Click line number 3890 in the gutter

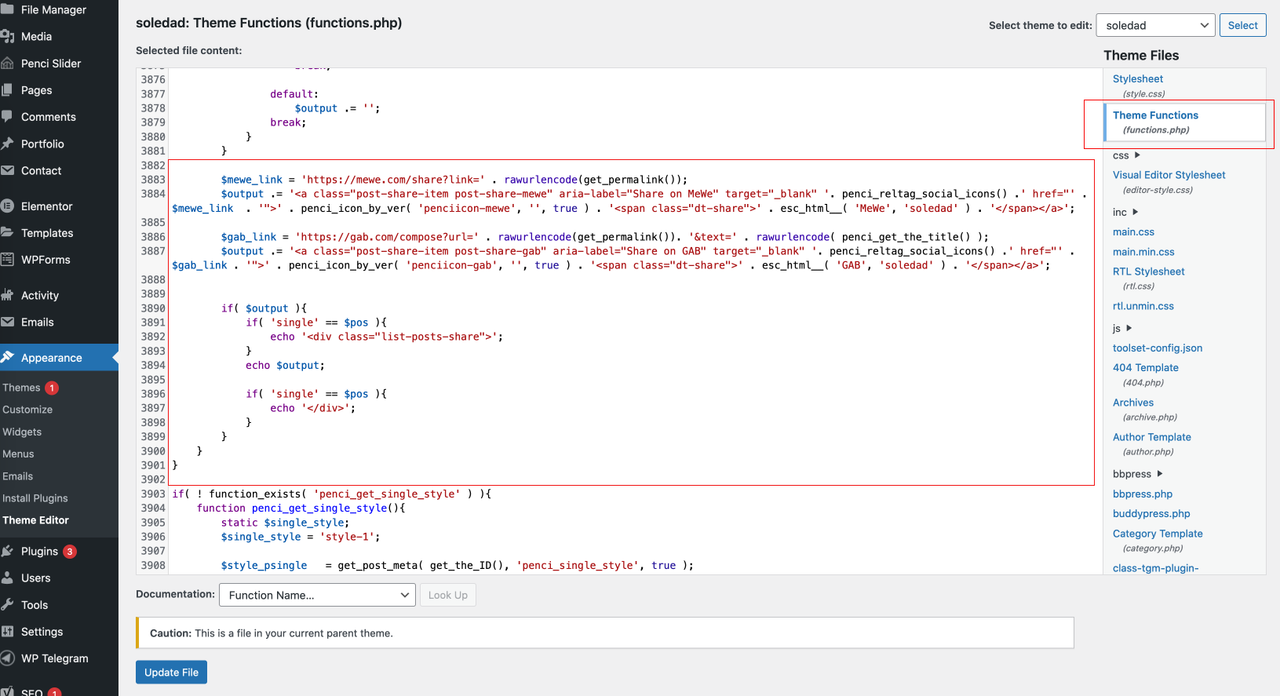point(153,309)
